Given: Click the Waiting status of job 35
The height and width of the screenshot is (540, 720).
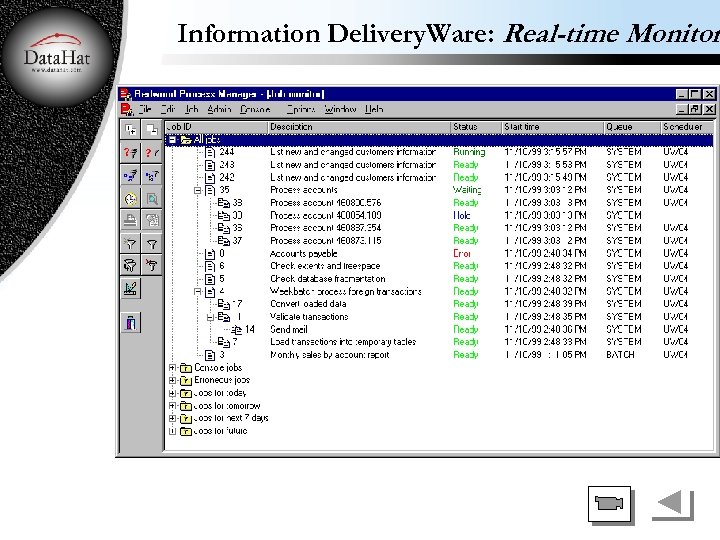Looking at the screenshot, I should pos(467,190).
